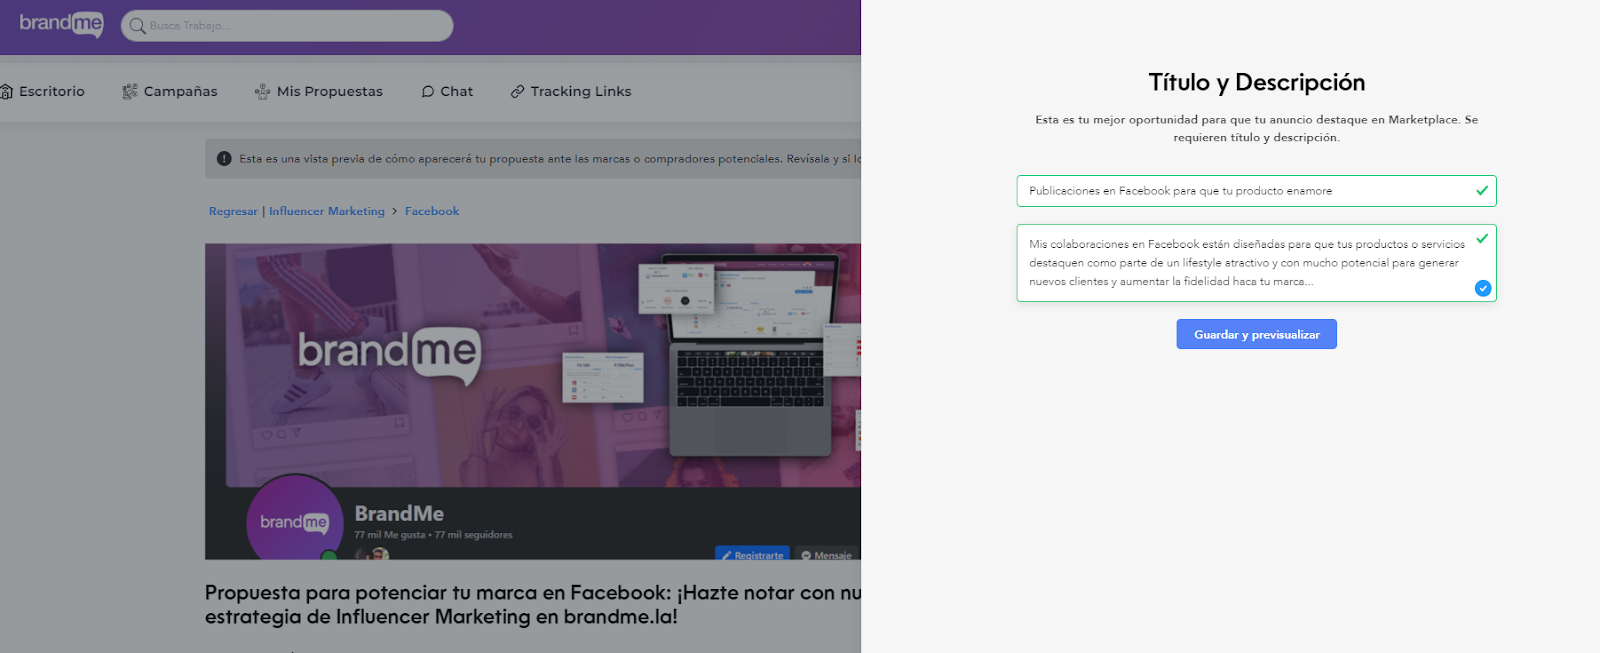Click the BrandMe page name text
Viewport: 1600px width, 653px height.
(x=399, y=513)
